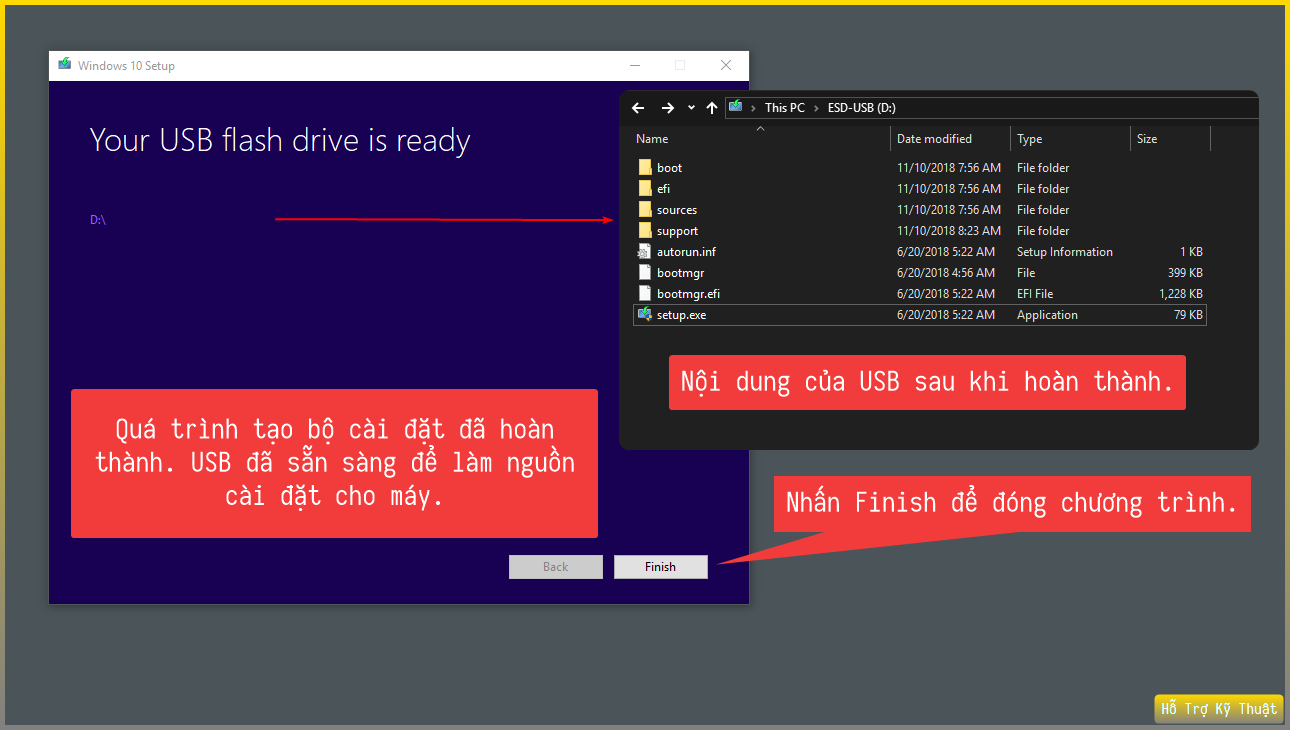The height and width of the screenshot is (730, 1290).
Task: Click ESD-USB (D:) in the breadcrumb
Action: [862, 108]
